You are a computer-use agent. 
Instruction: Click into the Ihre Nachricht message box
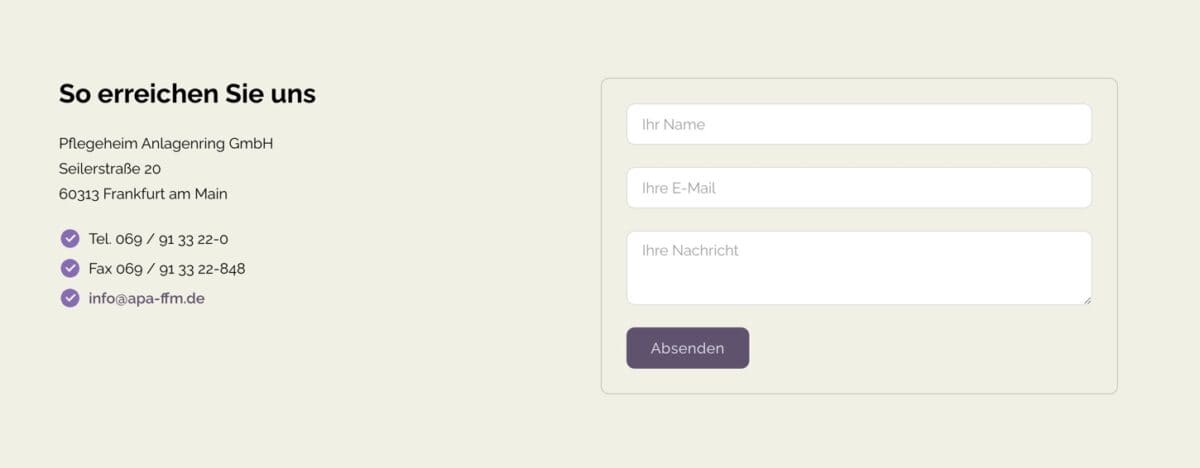pos(859,268)
